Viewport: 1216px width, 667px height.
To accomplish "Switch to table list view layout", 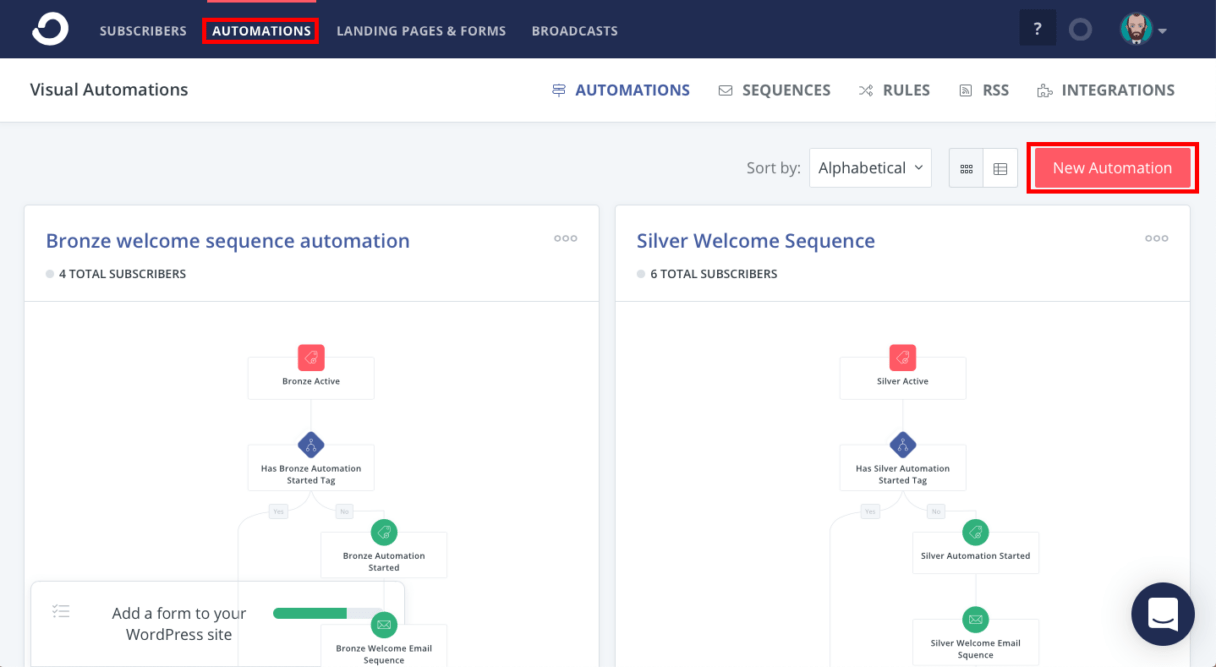I will [1000, 168].
